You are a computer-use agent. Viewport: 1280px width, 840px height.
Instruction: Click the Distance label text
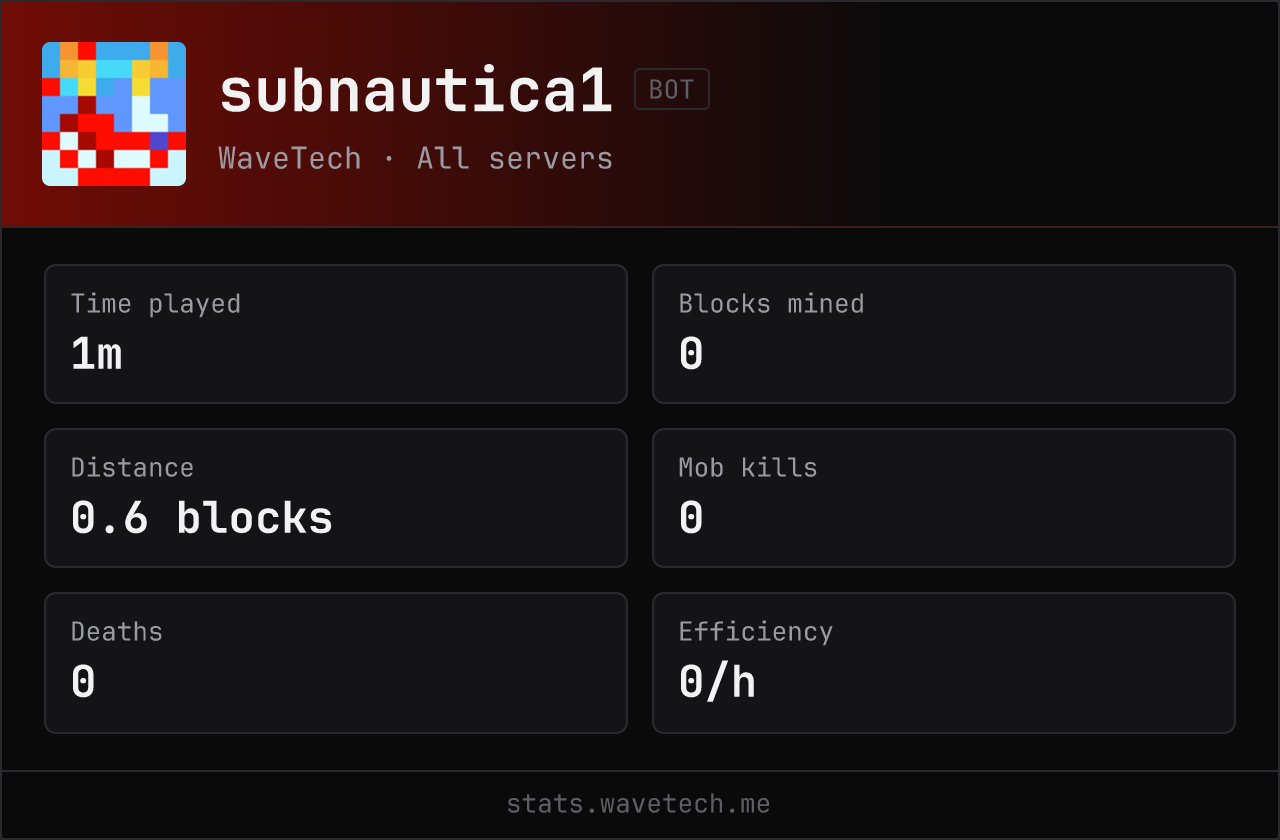pos(132,468)
